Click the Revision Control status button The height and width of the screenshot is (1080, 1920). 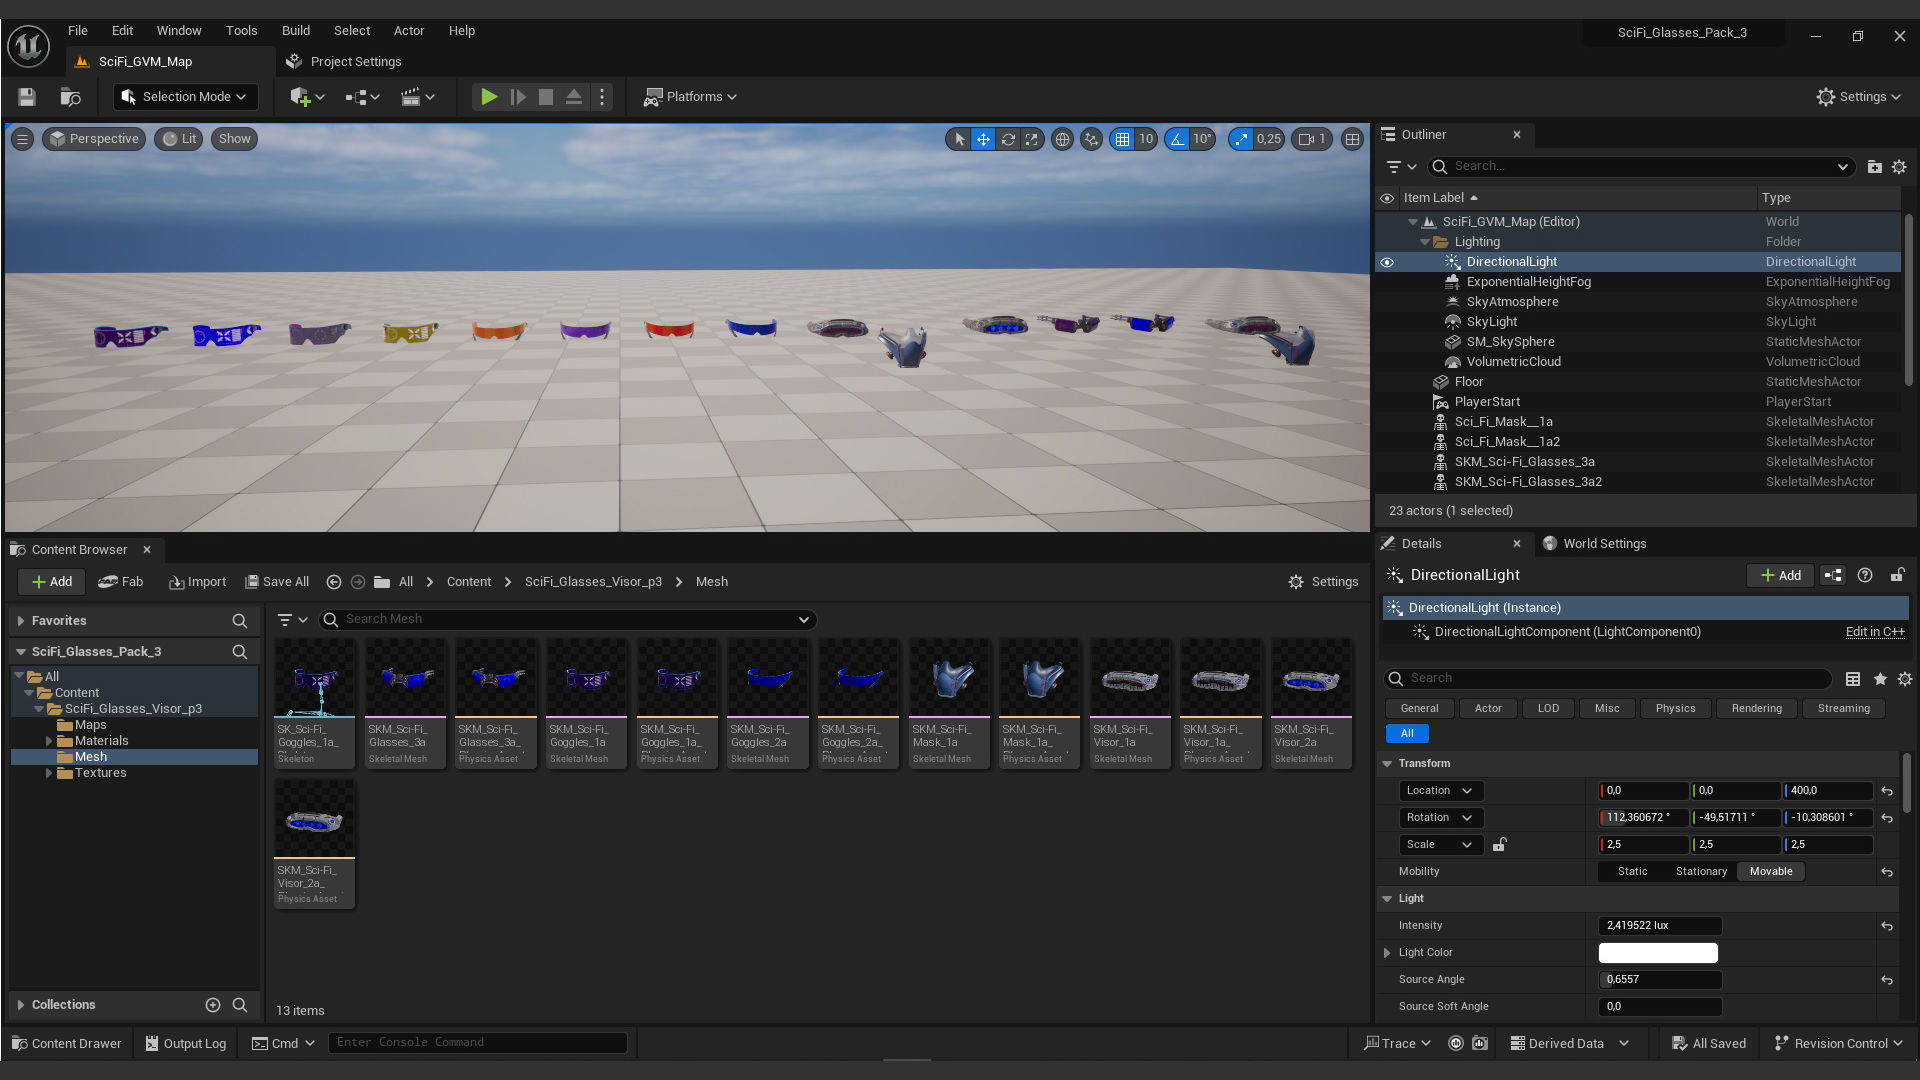(x=1838, y=1043)
